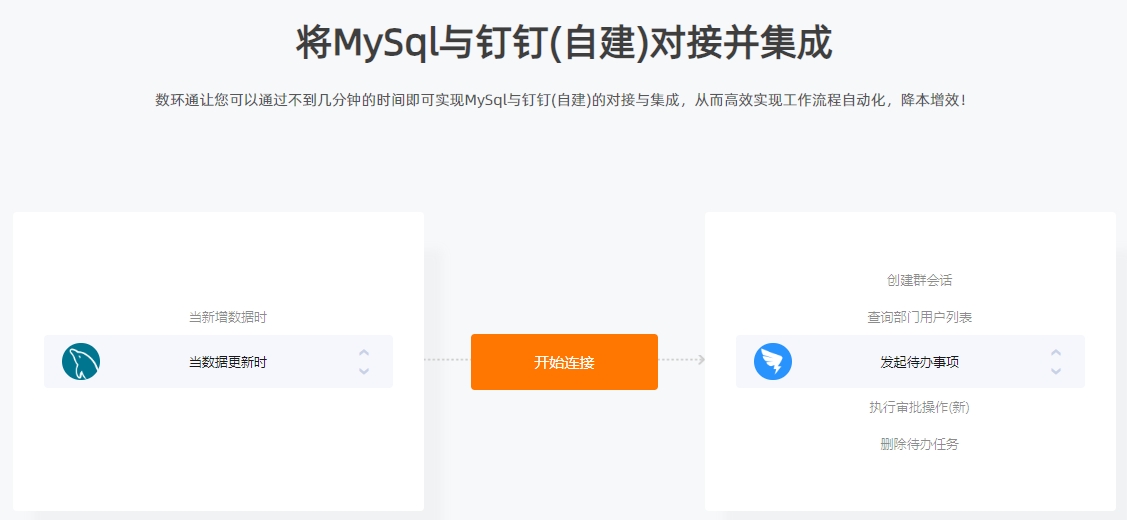
Task: Choose the 执行审批操作(新) action
Action: click(919, 407)
